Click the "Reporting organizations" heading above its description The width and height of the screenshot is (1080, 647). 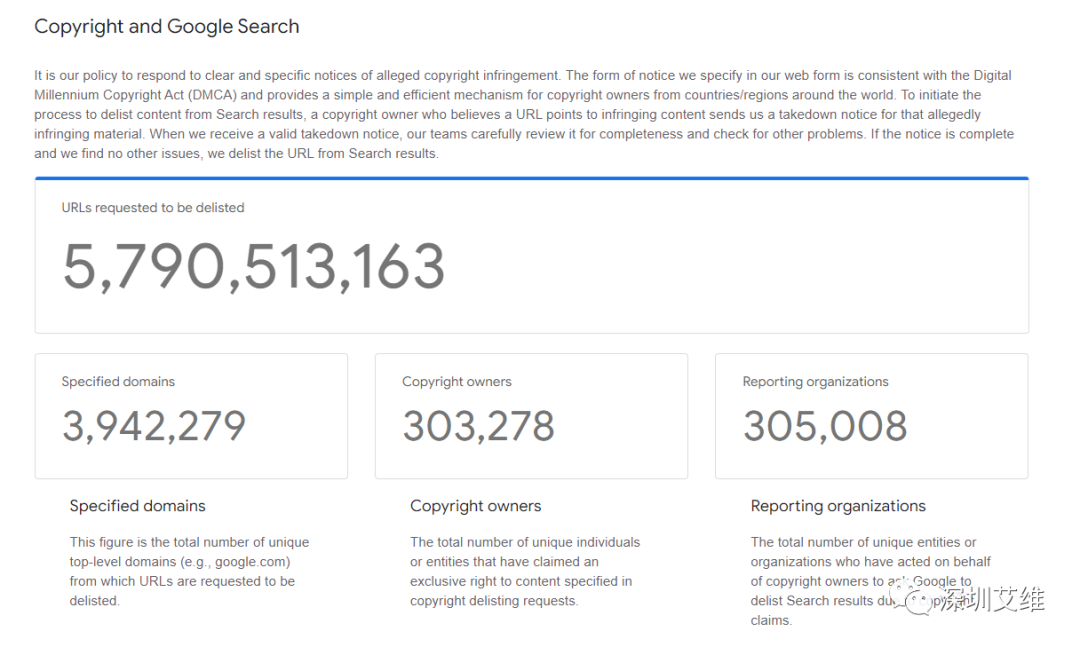838,506
